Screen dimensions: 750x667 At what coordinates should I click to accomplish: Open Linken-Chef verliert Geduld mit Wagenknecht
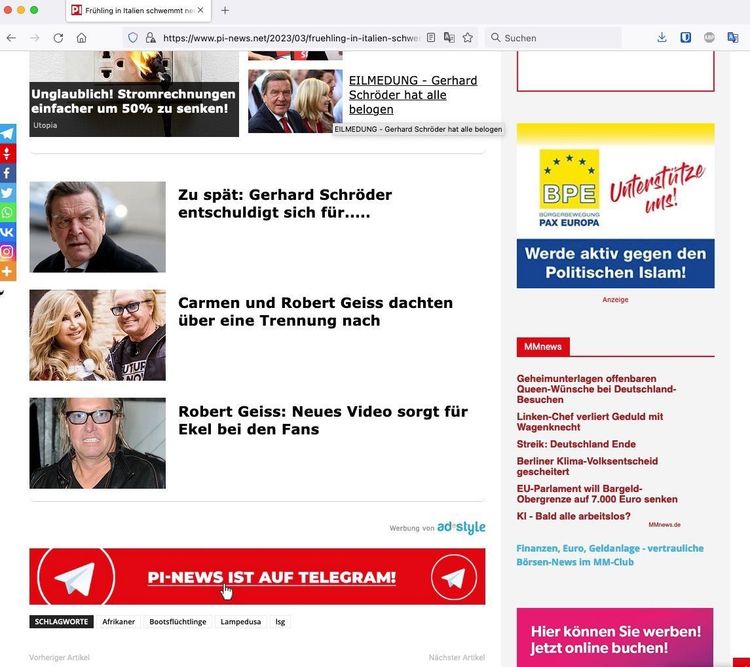tap(590, 422)
